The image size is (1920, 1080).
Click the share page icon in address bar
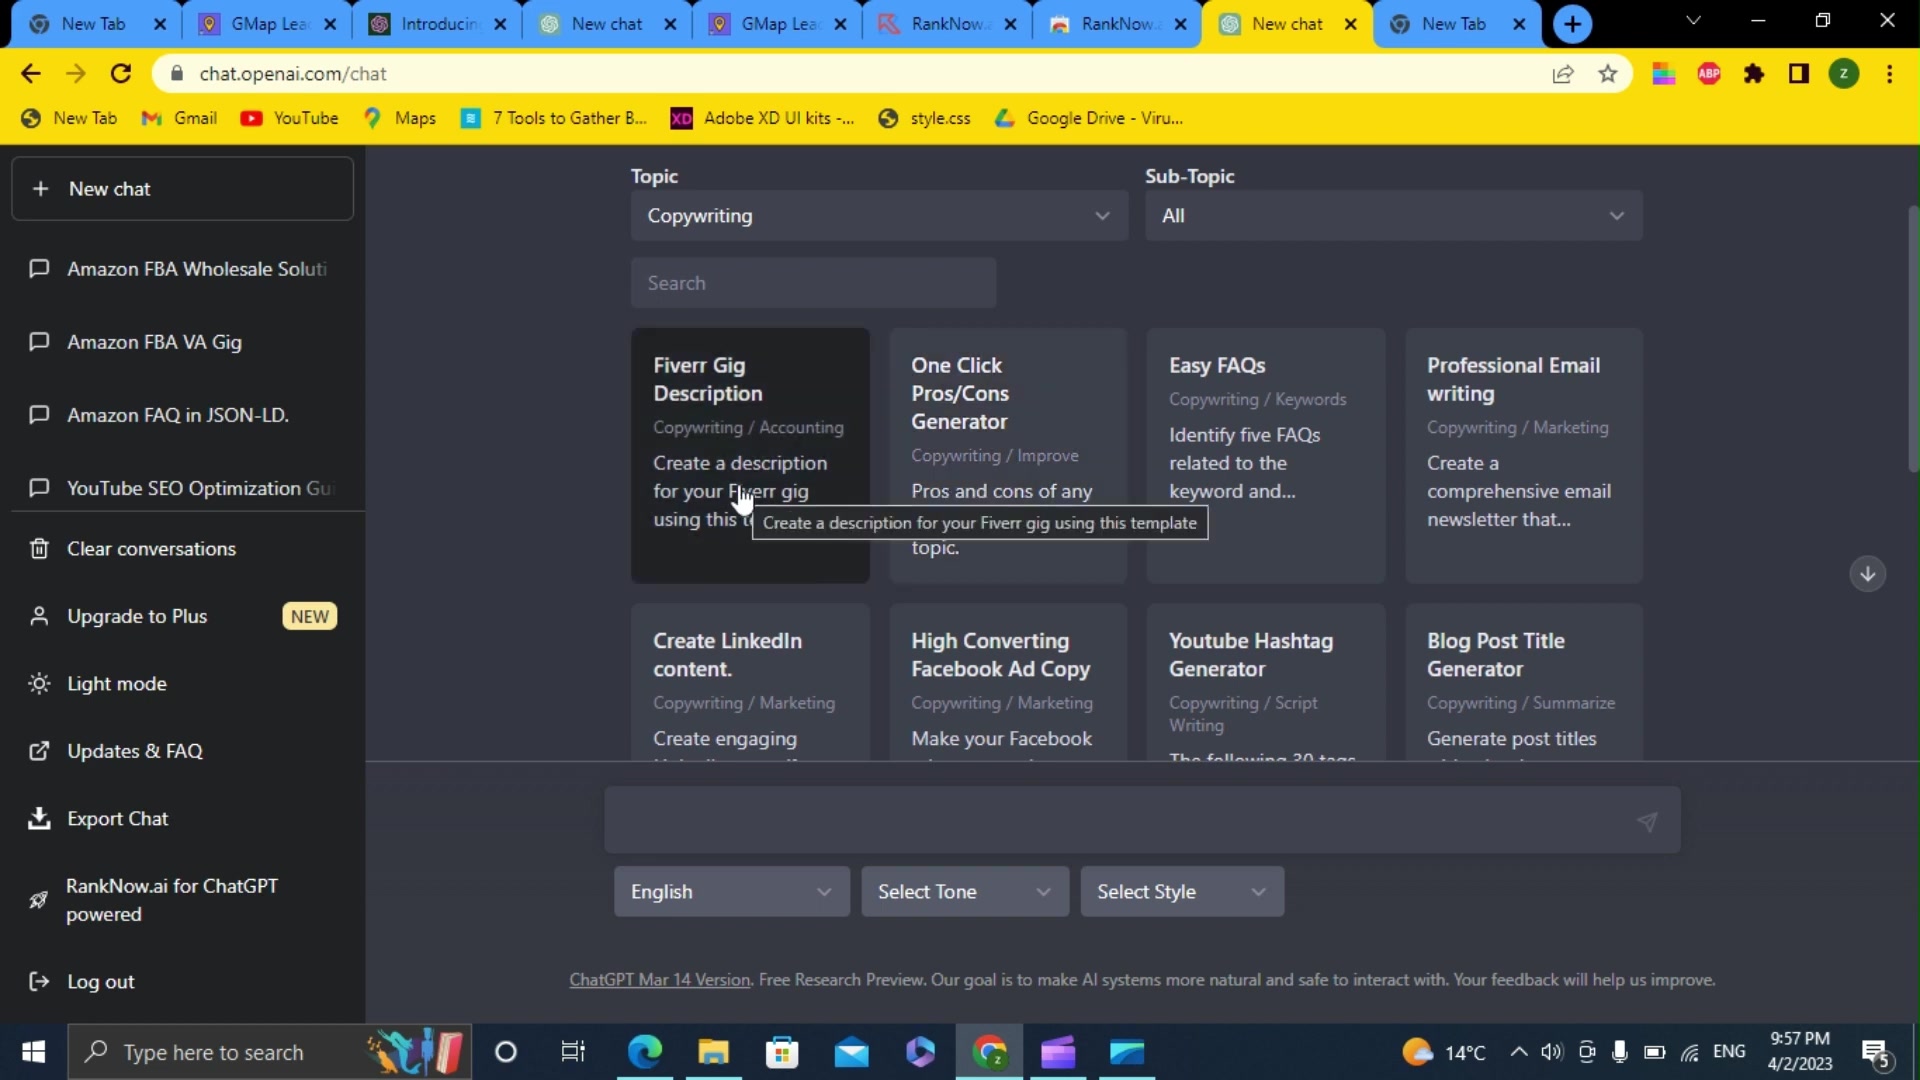(x=1562, y=74)
